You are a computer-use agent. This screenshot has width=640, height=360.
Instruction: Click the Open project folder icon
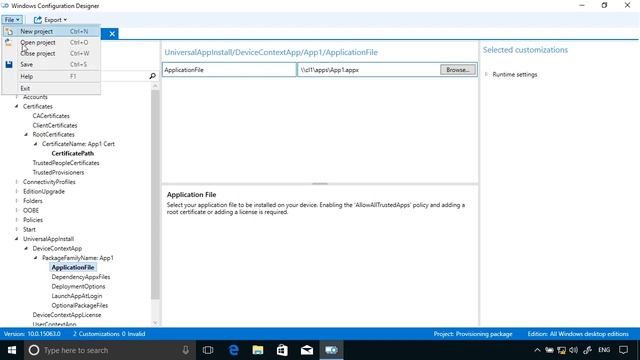[9, 42]
